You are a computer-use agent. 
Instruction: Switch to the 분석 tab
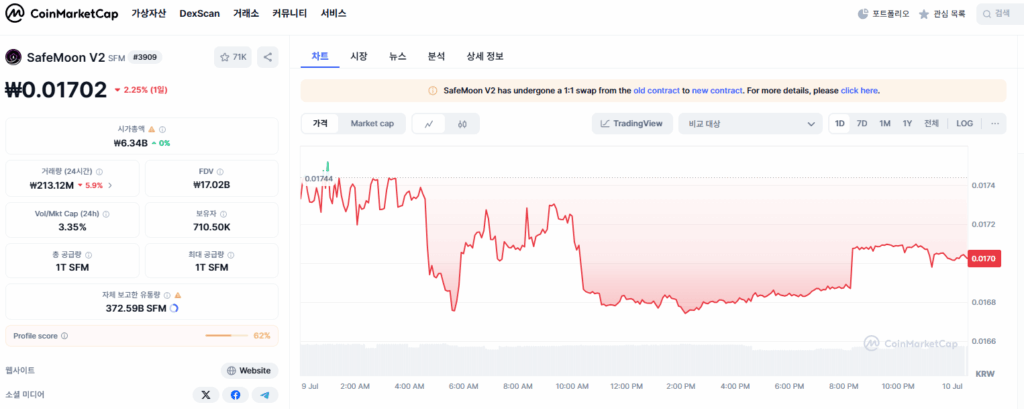(436, 57)
